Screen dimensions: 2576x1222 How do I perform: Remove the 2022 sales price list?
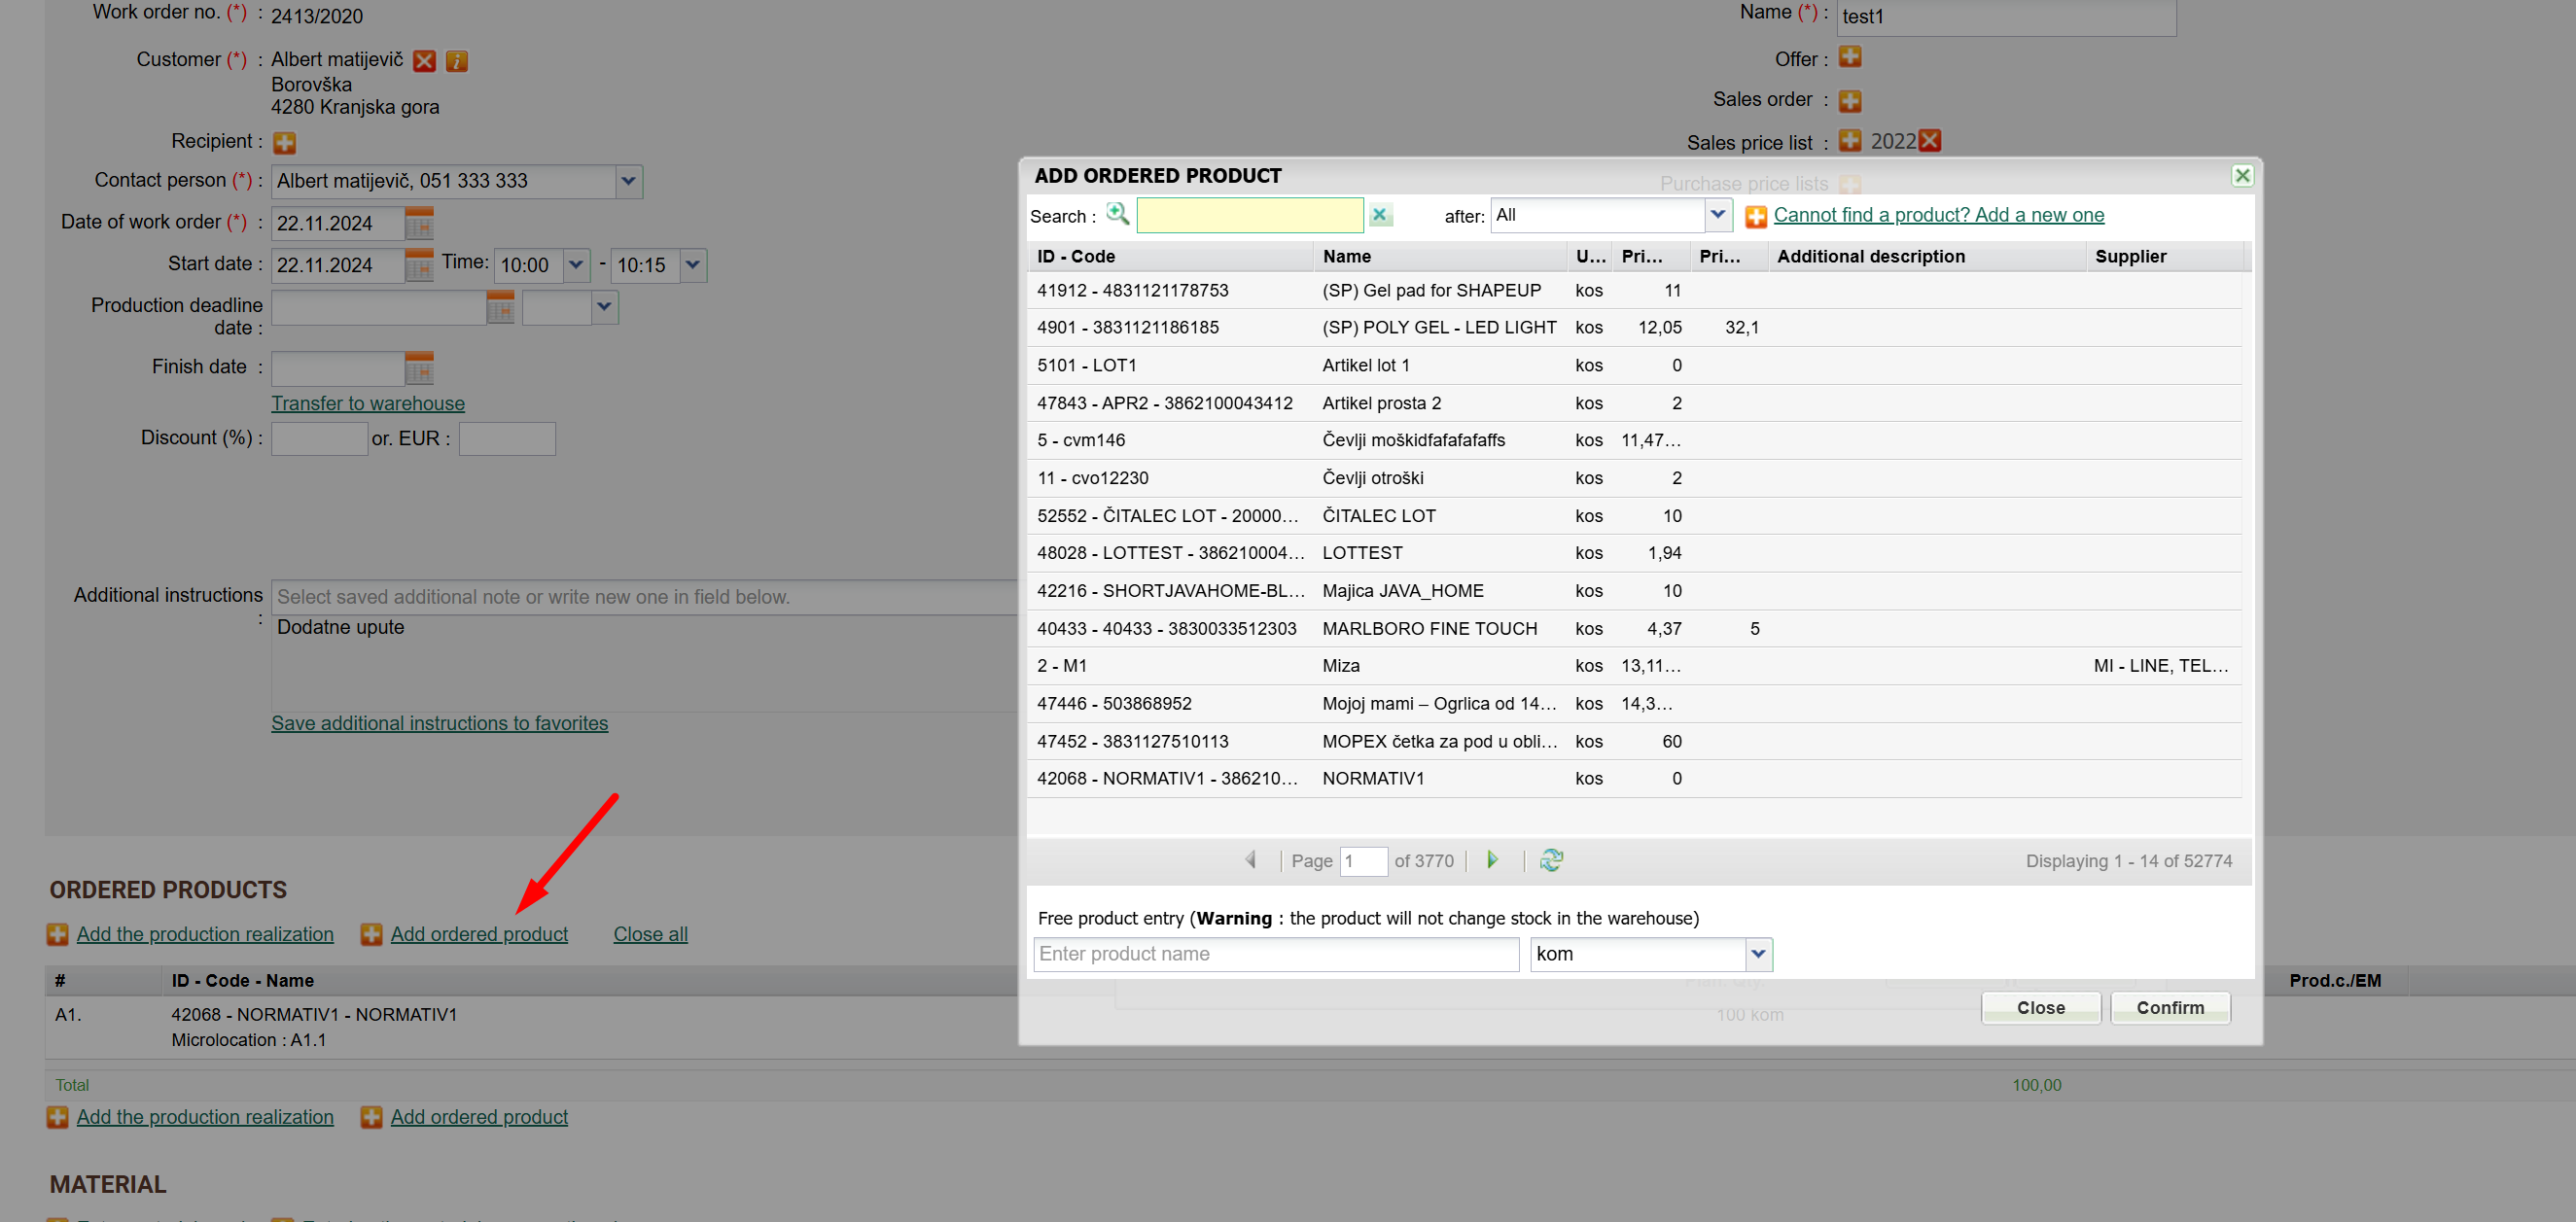[1929, 141]
